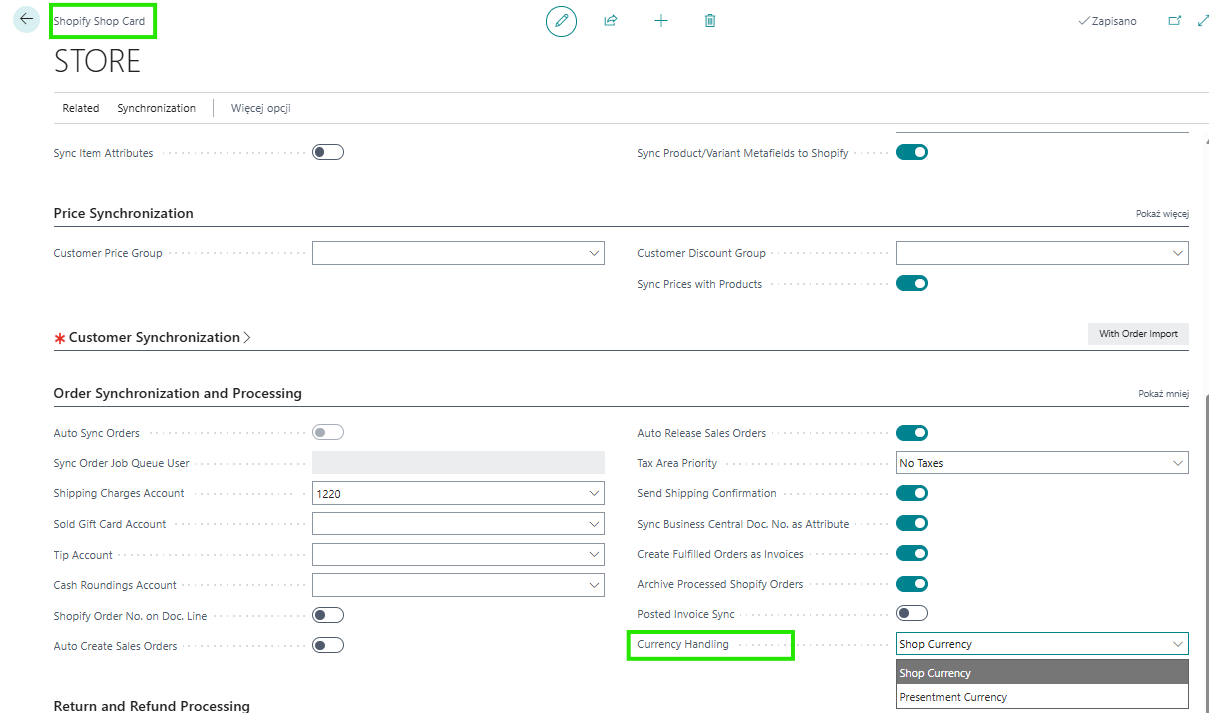The height and width of the screenshot is (713, 1209).
Task: Click With Order Import summary button
Action: tap(1138, 334)
